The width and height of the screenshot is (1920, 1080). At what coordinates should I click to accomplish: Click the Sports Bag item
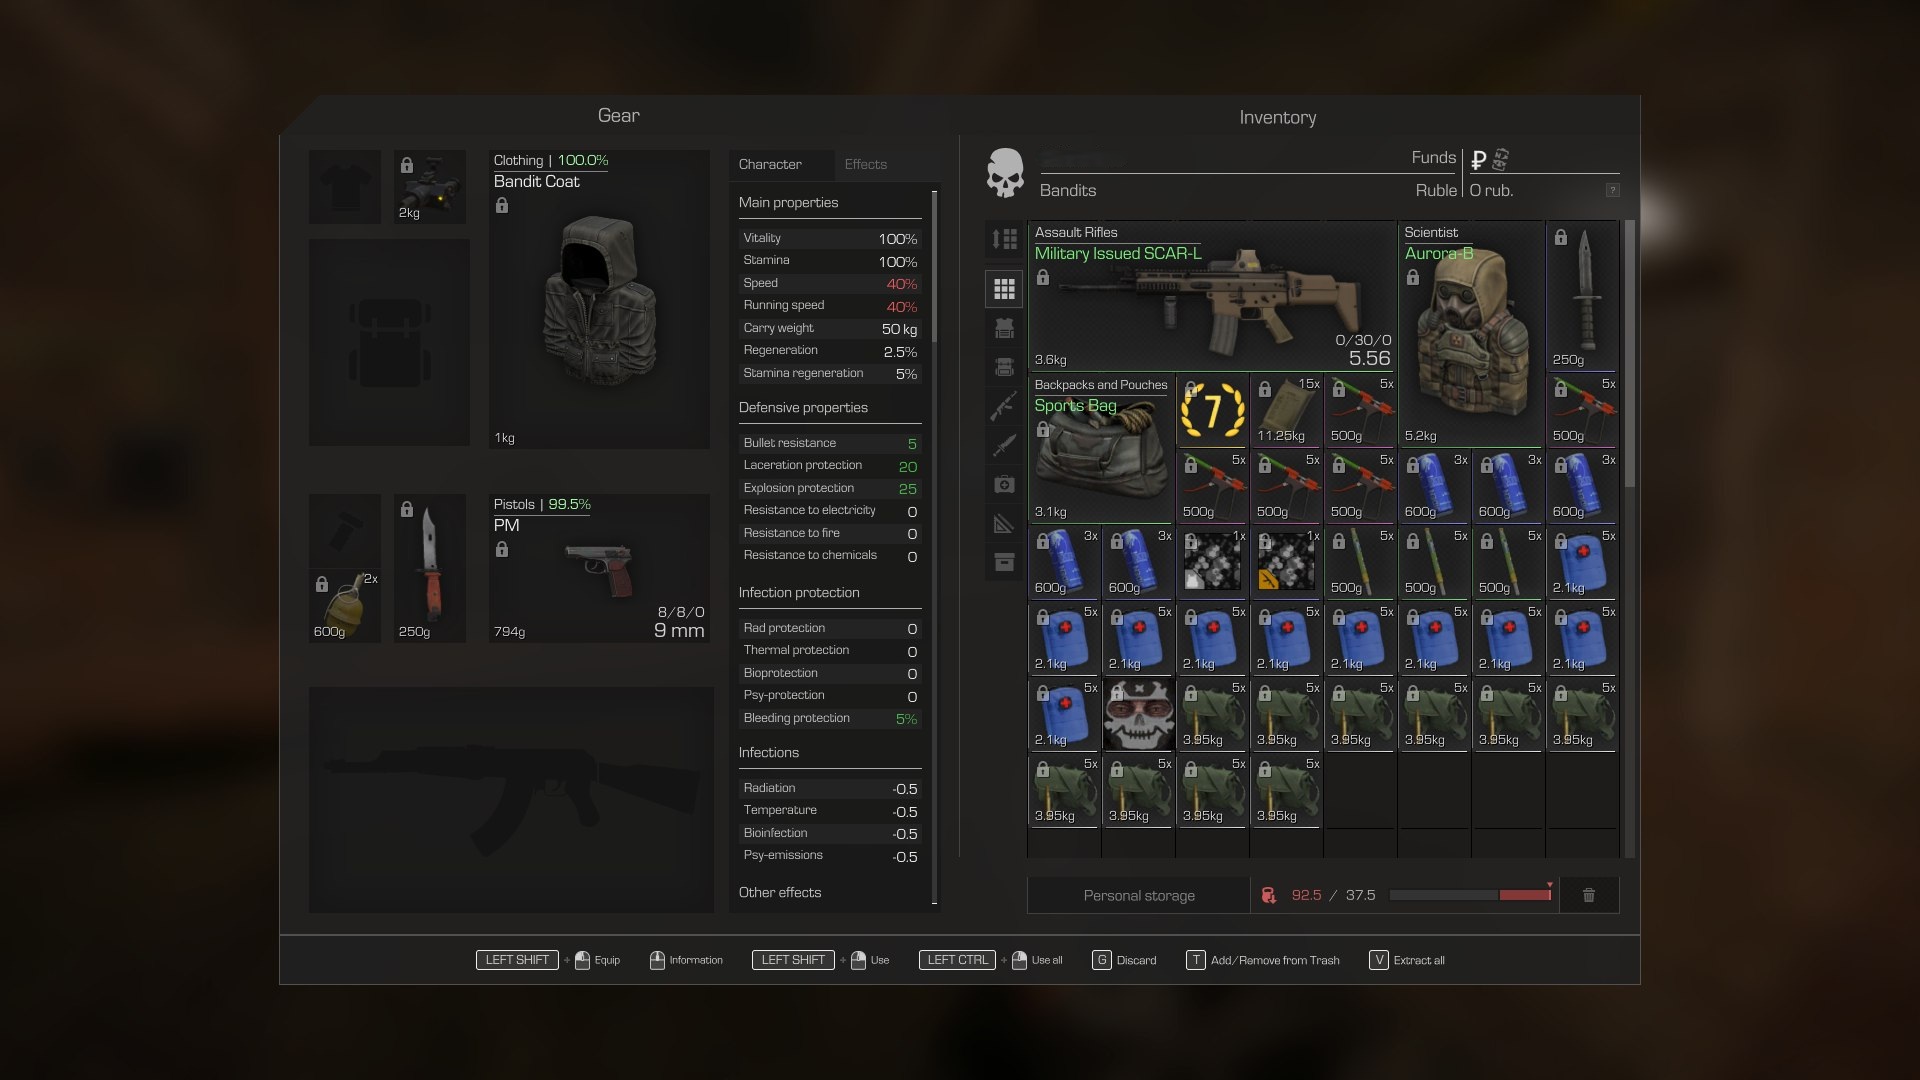[1100, 448]
